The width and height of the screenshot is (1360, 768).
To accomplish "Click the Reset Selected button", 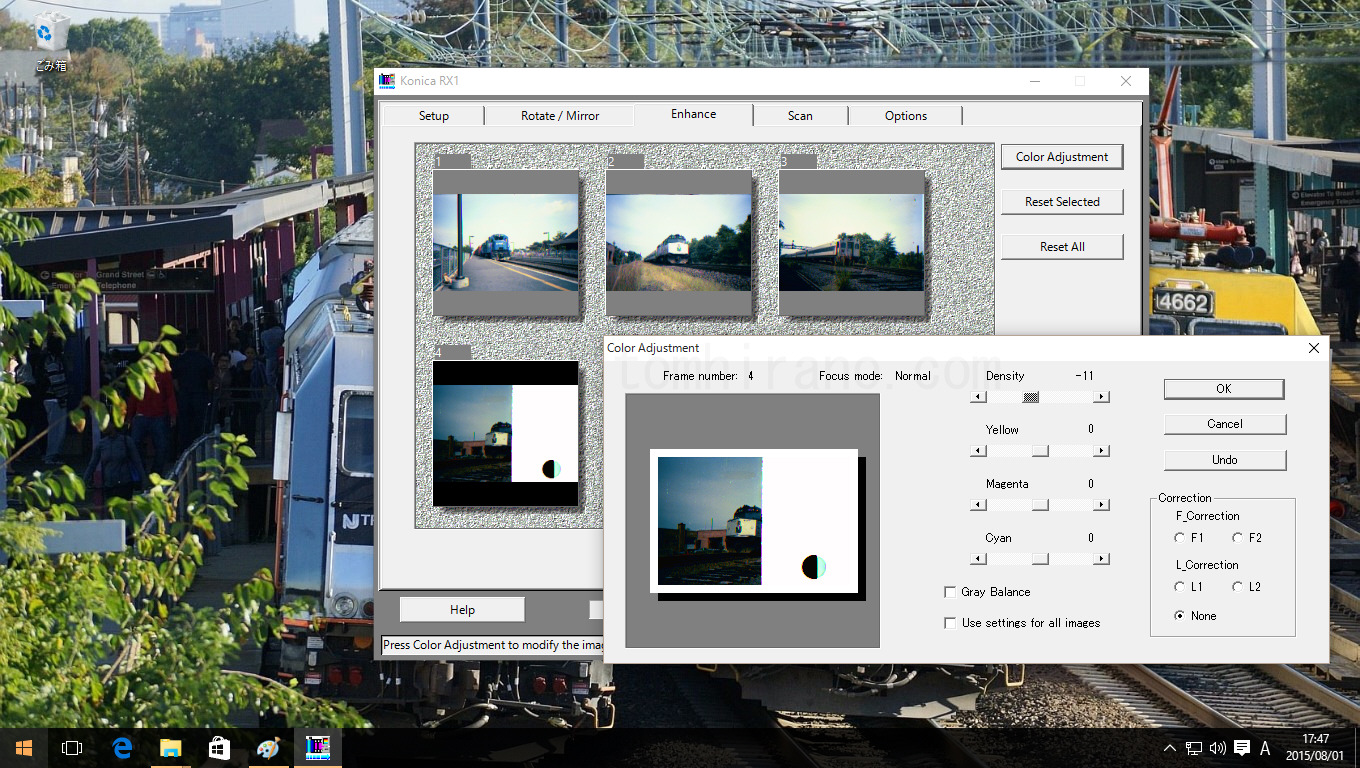I will pos(1062,202).
